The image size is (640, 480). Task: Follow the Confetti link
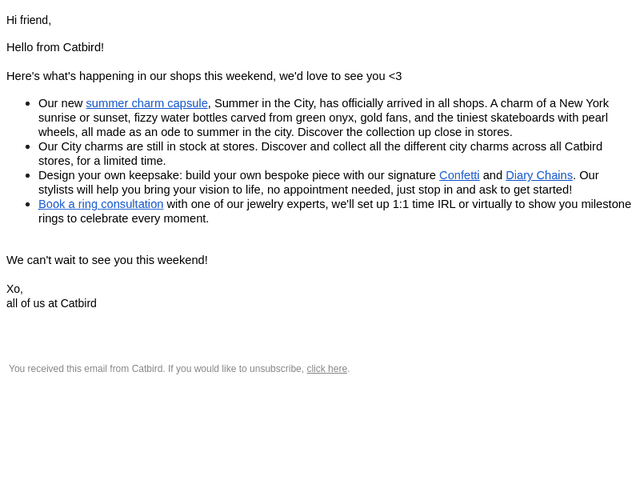(459, 175)
